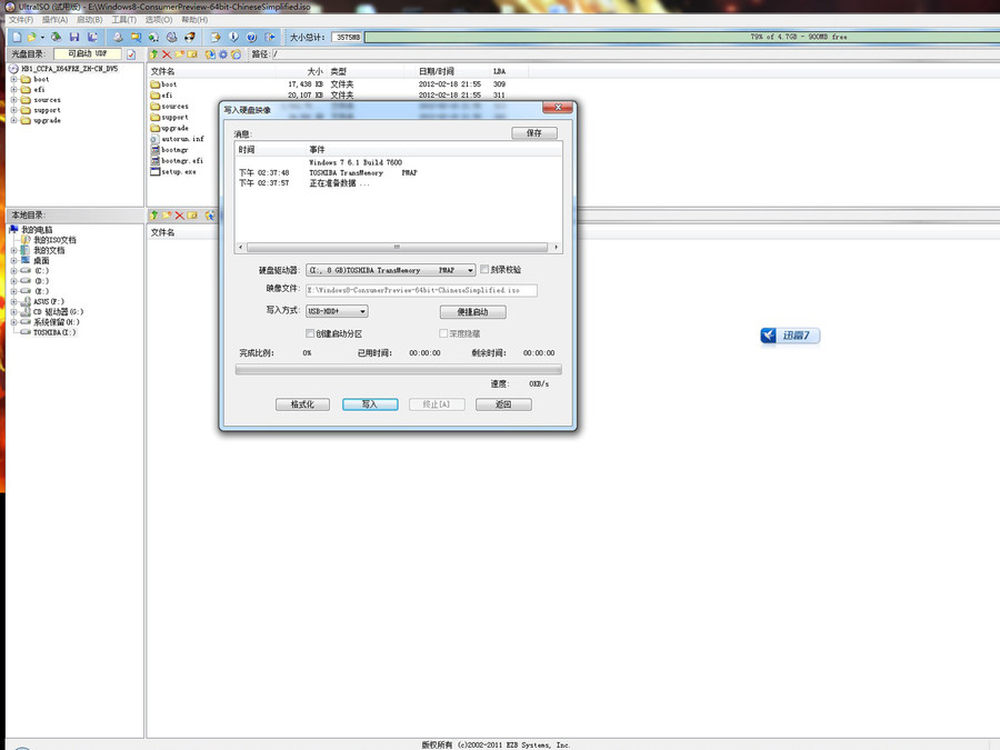Click the boot image checkmark icon beside 可启动 UDF
Viewport: 1000px width, 750px height.
pyautogui.click(x=131, y=54)
